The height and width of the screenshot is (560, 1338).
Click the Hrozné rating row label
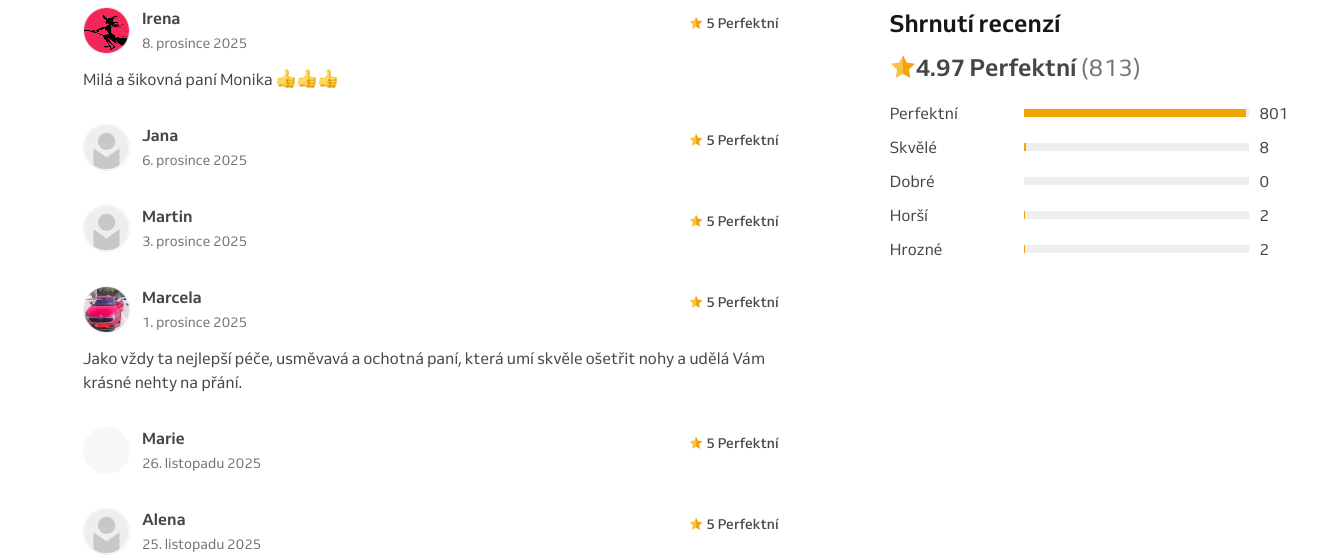coord(916,250)
